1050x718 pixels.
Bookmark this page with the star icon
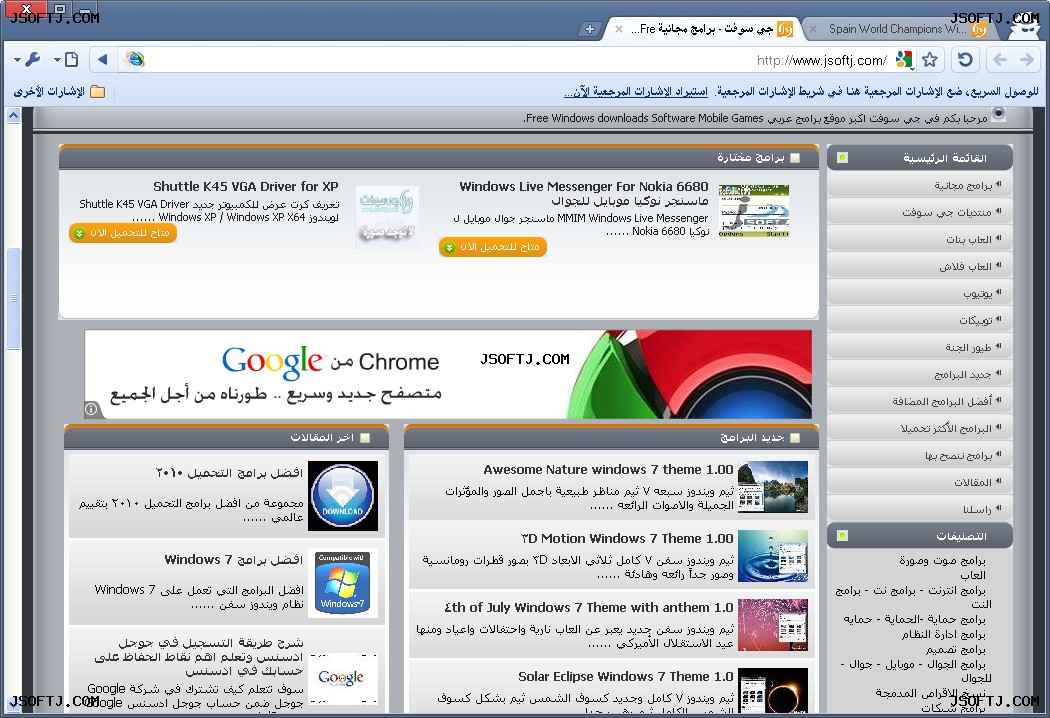929,60
